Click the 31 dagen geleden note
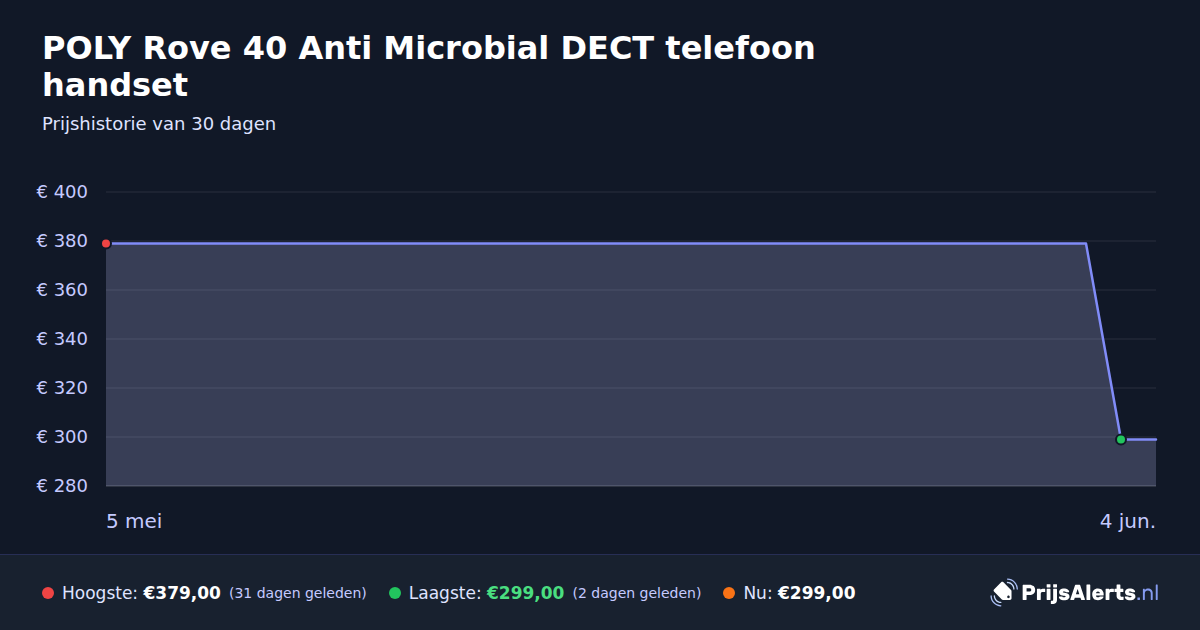This screenshot has height=630, width=1200. click(x=298, y=594)
